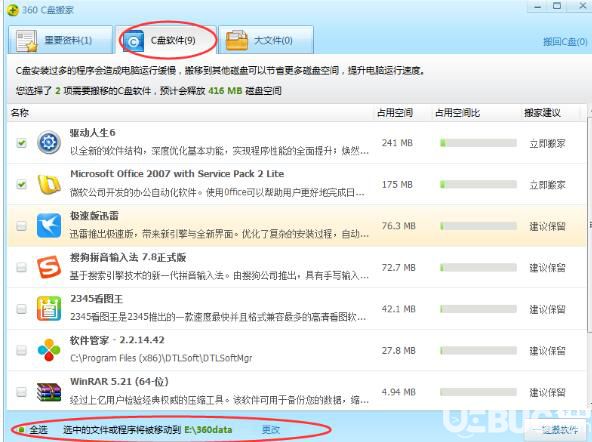Select the WinRAR 5.21 (64-位) title

(x=119, y=382)
